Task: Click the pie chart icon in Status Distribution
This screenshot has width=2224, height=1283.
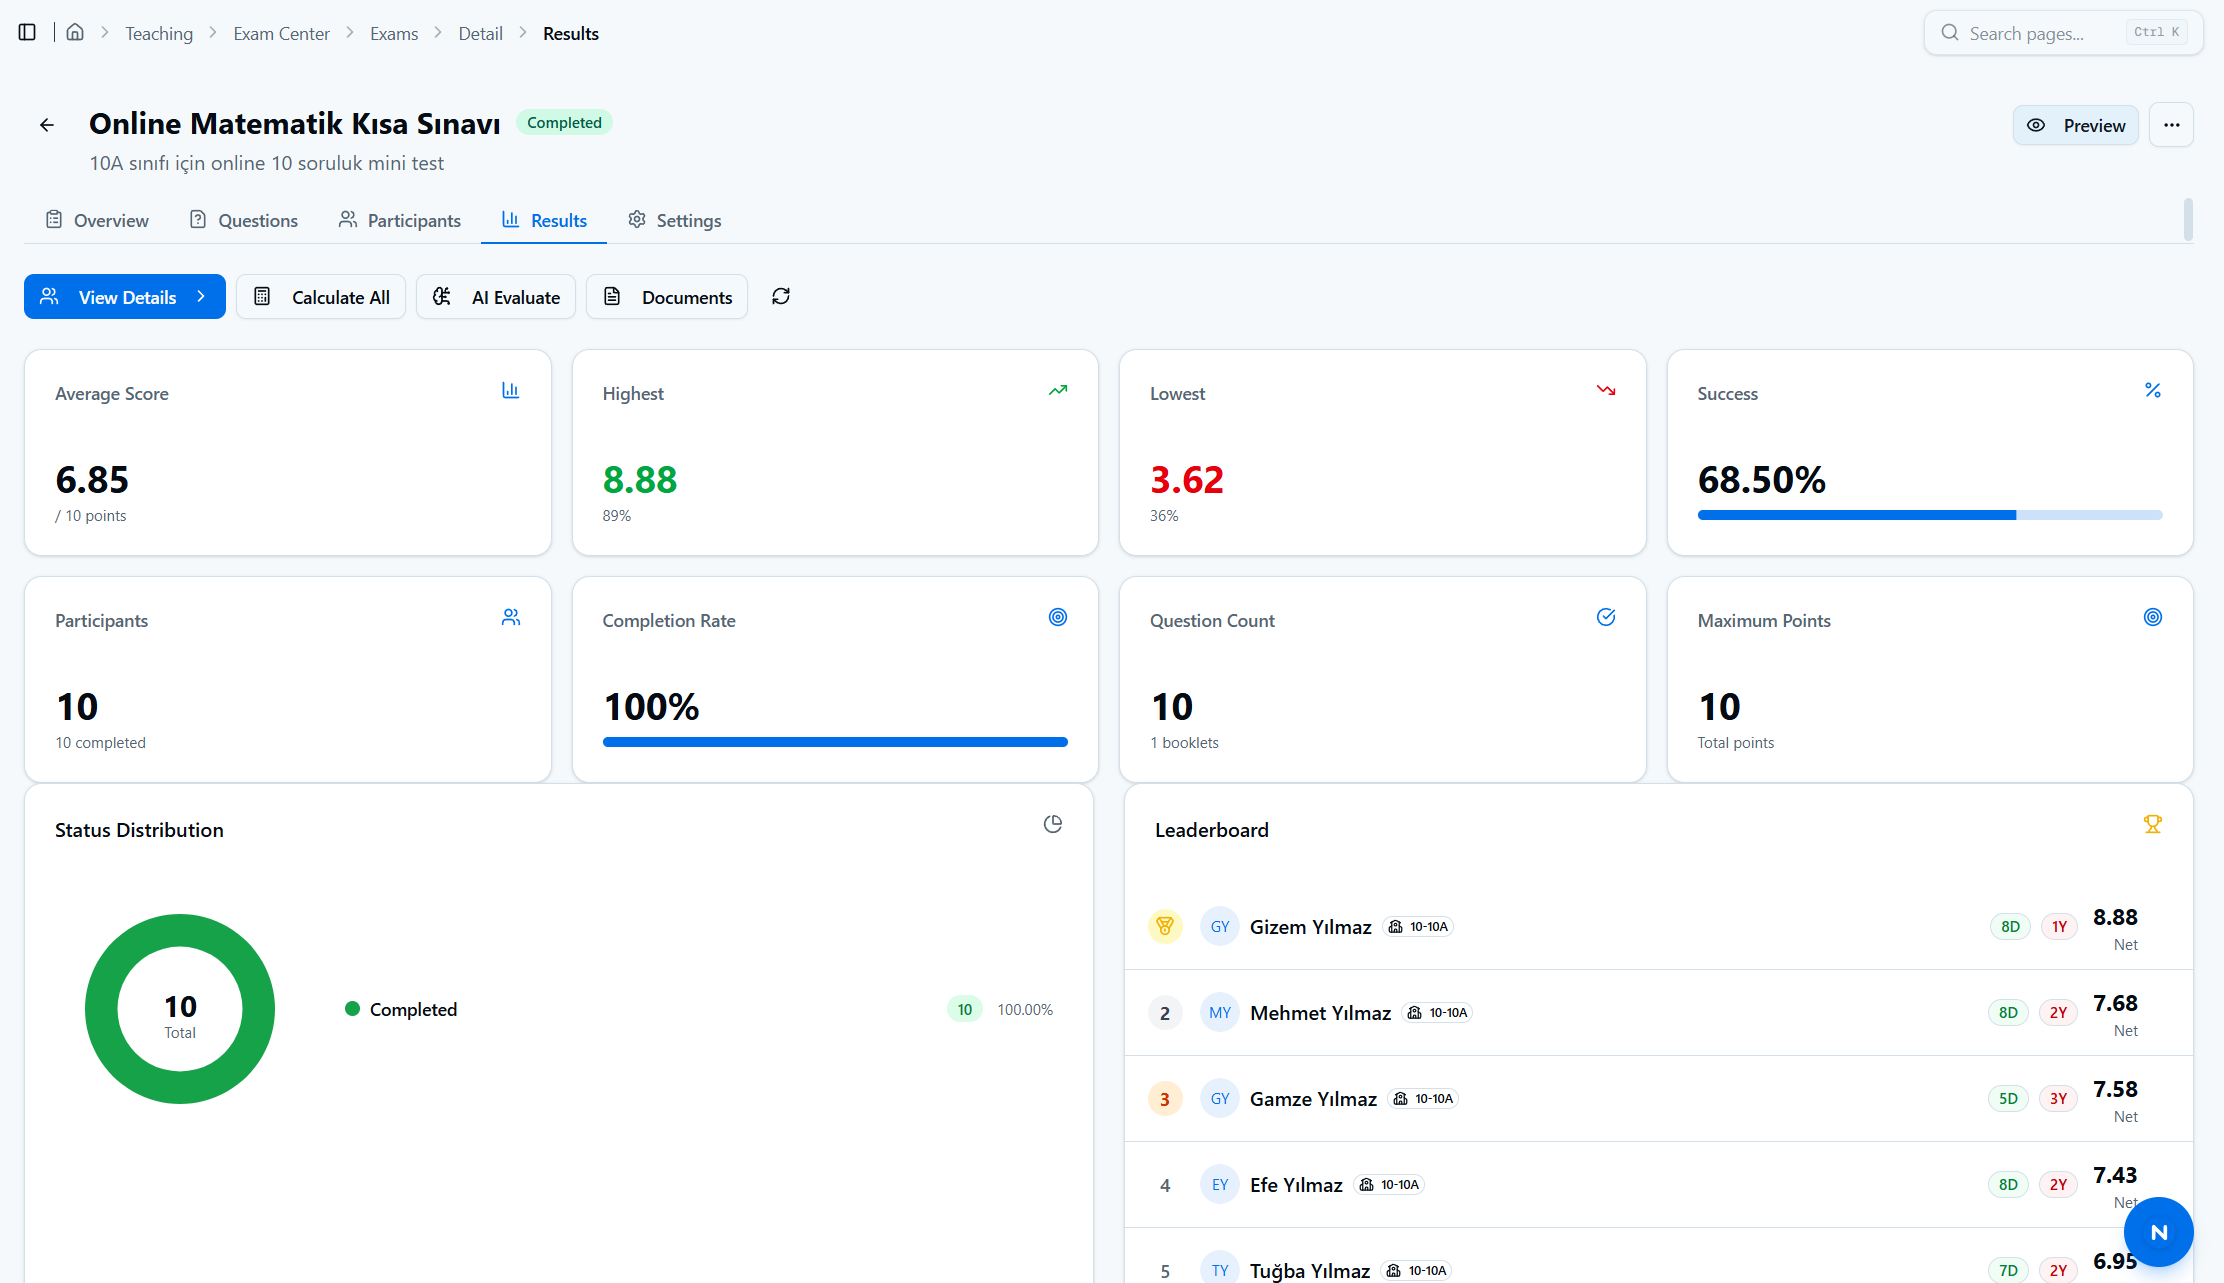Action: coord(1053,824)
